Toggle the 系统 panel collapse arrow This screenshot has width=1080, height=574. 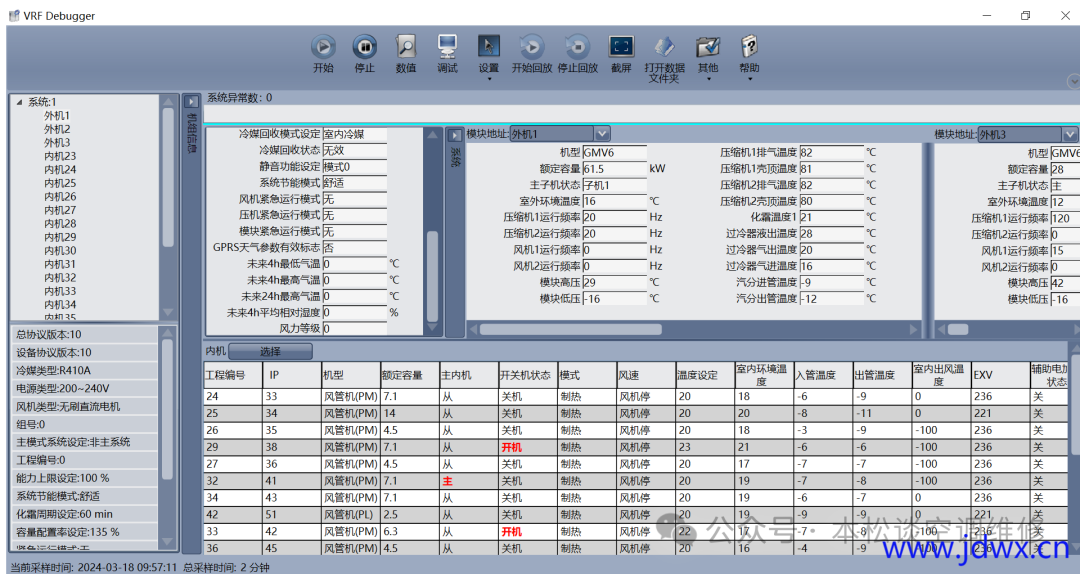click(455, 135)
